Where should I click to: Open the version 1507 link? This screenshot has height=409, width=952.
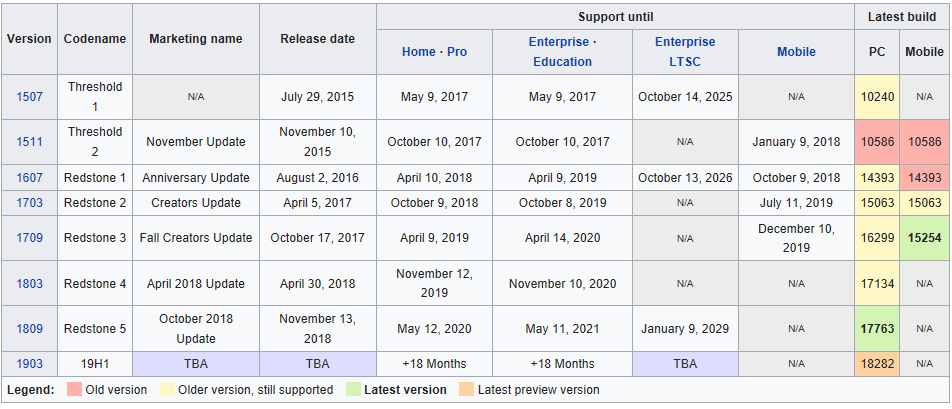click(x=29, y=97)
